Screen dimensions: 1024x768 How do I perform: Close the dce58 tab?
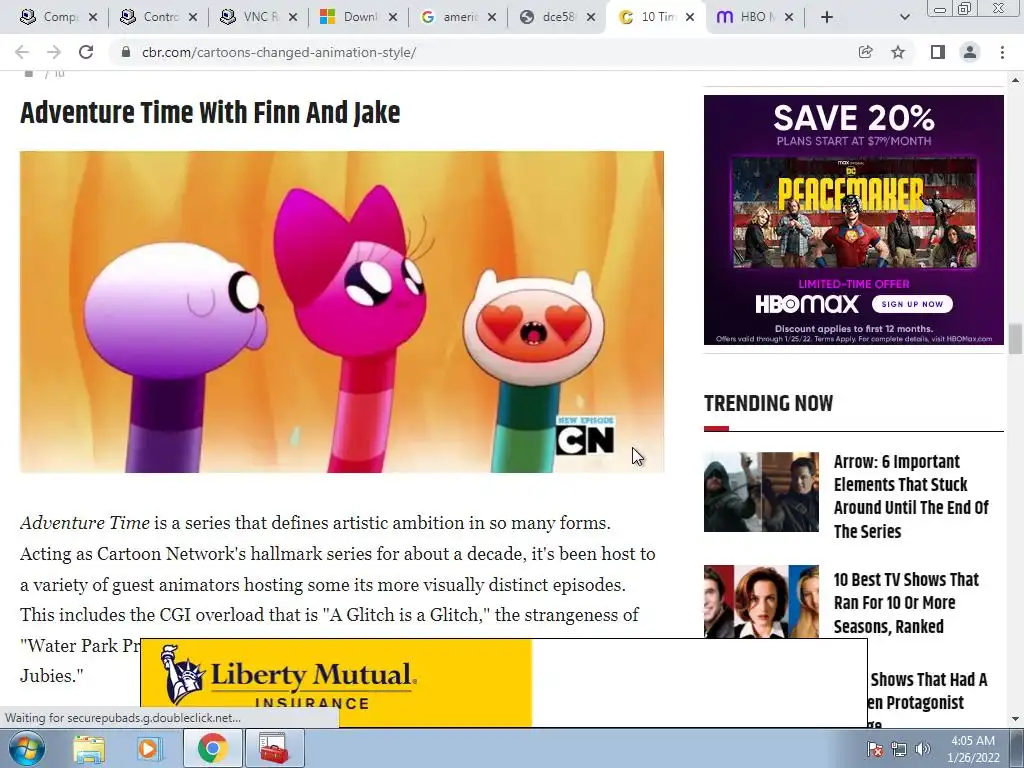[x=591, y=18]
